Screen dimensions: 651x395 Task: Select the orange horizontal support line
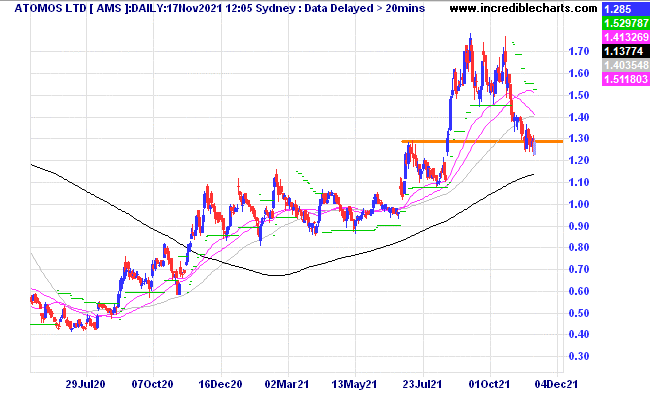click(x=482, y=142)
